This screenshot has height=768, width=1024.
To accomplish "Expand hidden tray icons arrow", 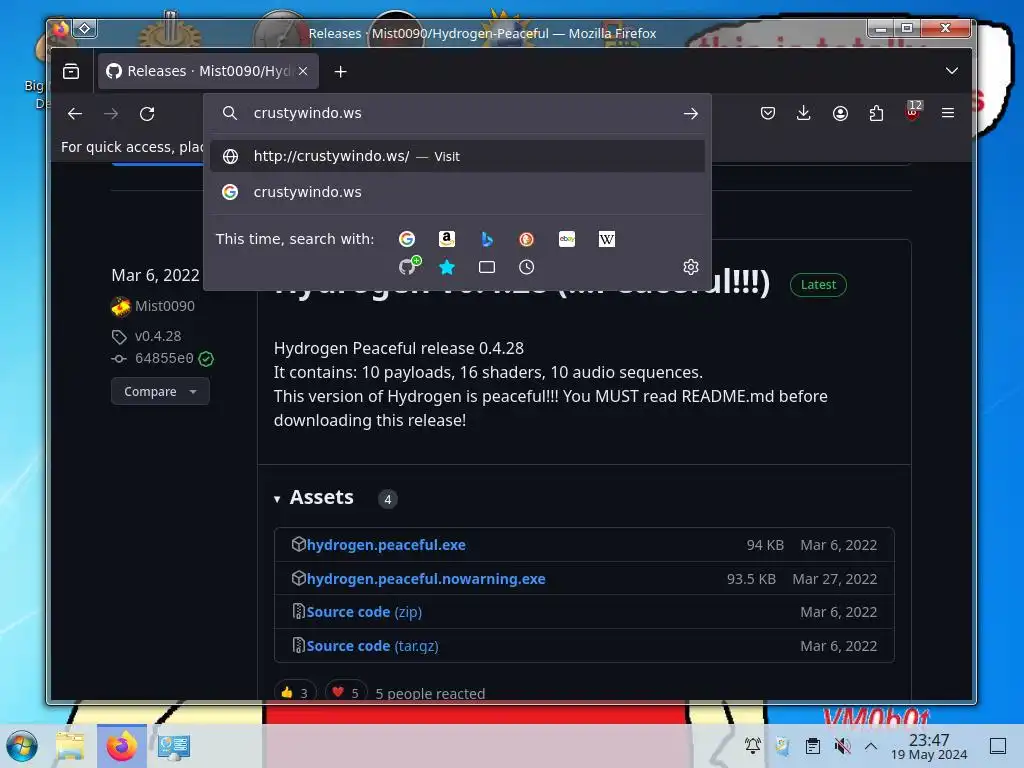I will [871, 745].
